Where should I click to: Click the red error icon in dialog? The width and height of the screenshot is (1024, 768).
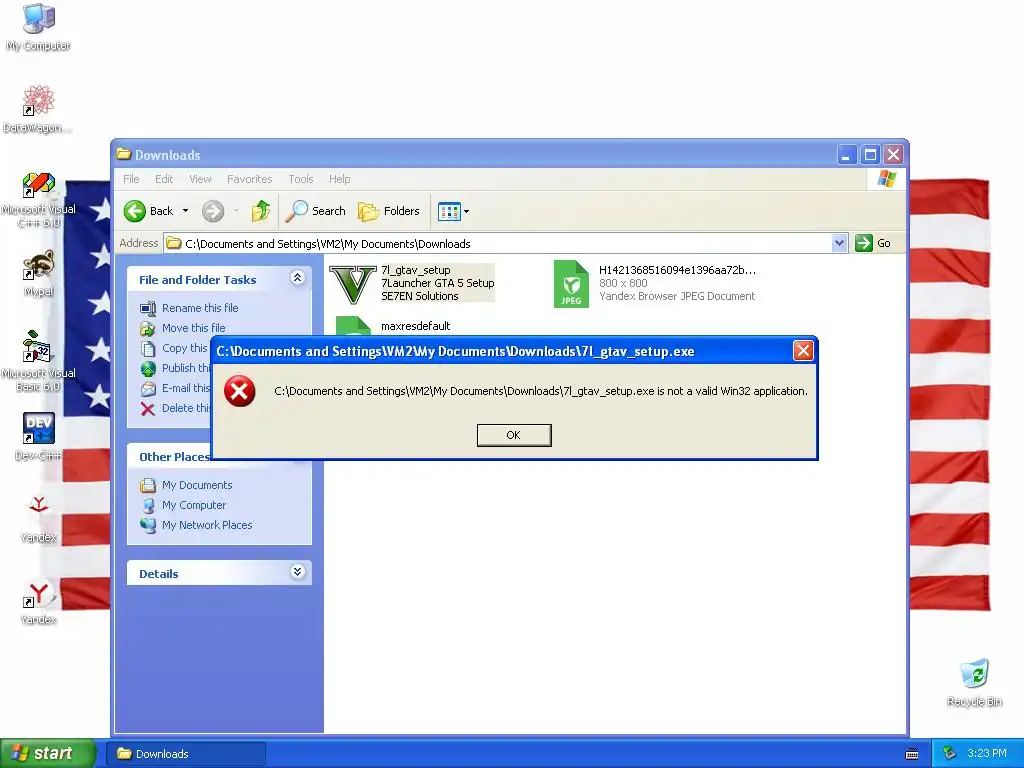point(240,391)
